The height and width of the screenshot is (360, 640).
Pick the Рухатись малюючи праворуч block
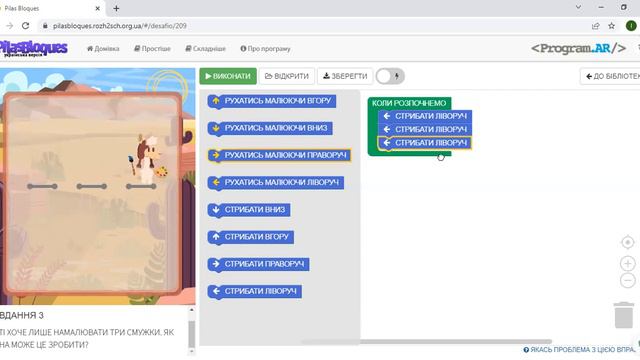(279, 155)
